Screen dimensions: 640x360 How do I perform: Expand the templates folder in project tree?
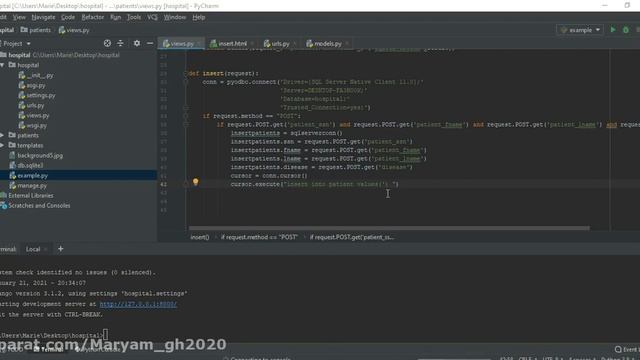(2, 145)
